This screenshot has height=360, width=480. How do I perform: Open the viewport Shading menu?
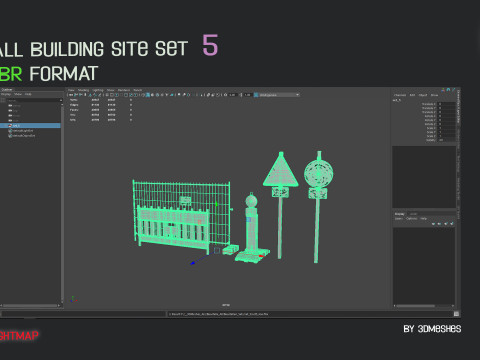pyautogui.click(x=83, y=90)
